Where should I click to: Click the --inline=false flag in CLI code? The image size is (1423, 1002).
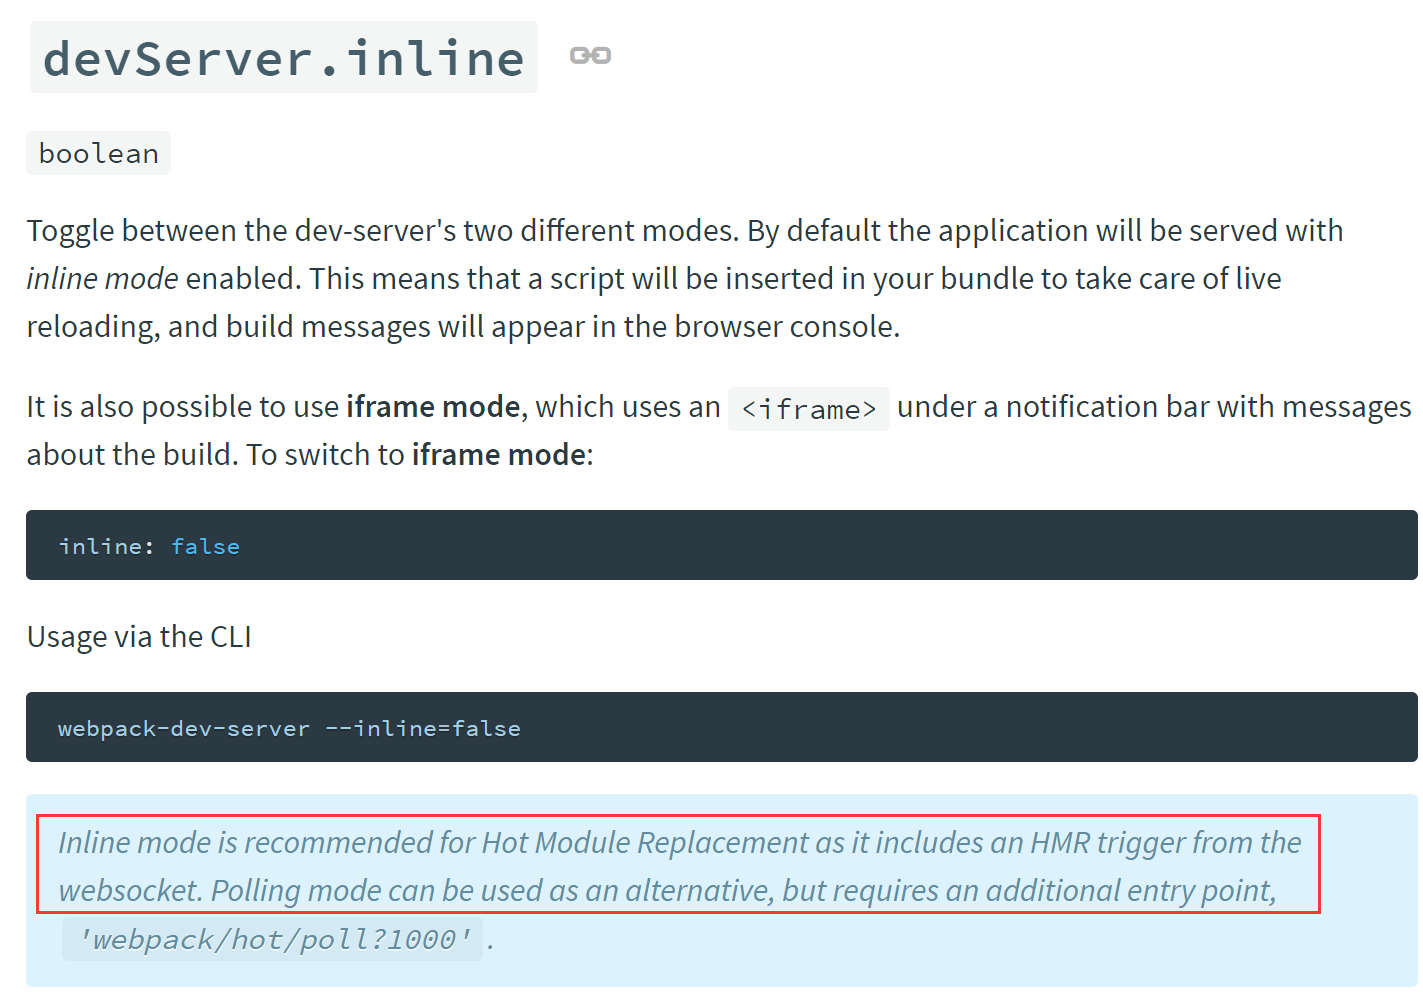[x=423, y=728]
